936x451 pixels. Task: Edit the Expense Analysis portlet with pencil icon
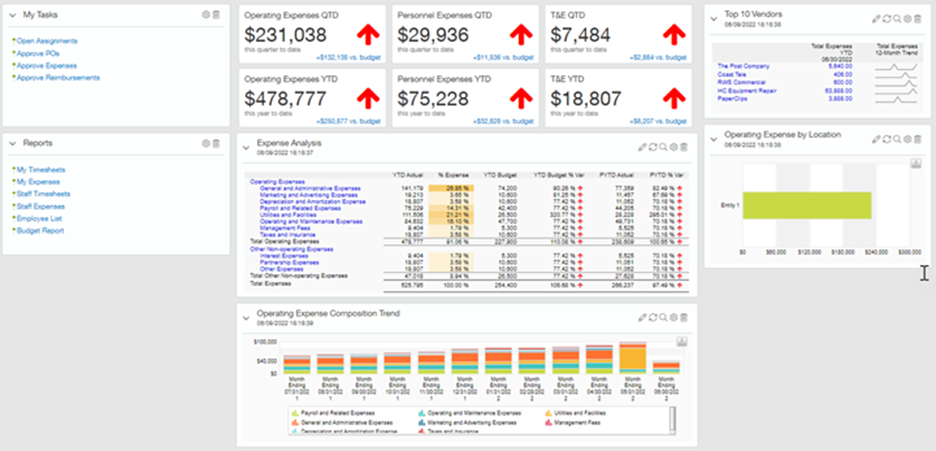point(643,147)
